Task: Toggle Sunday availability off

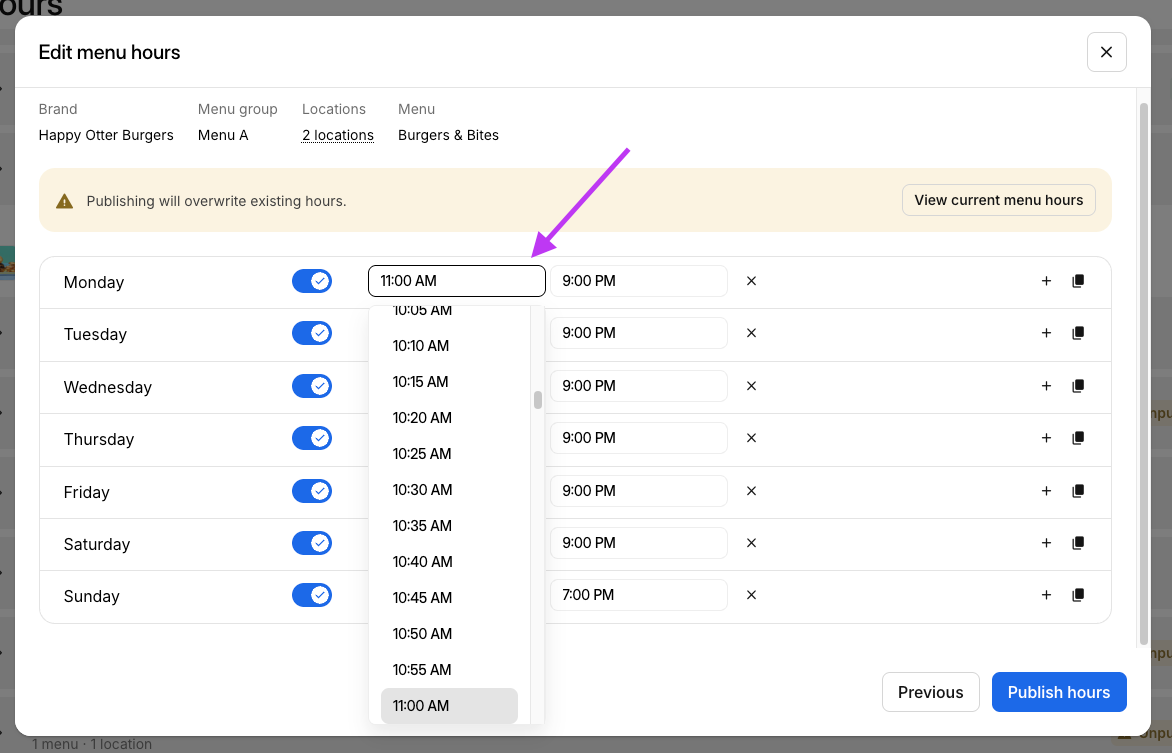Action: pos(312,595)
